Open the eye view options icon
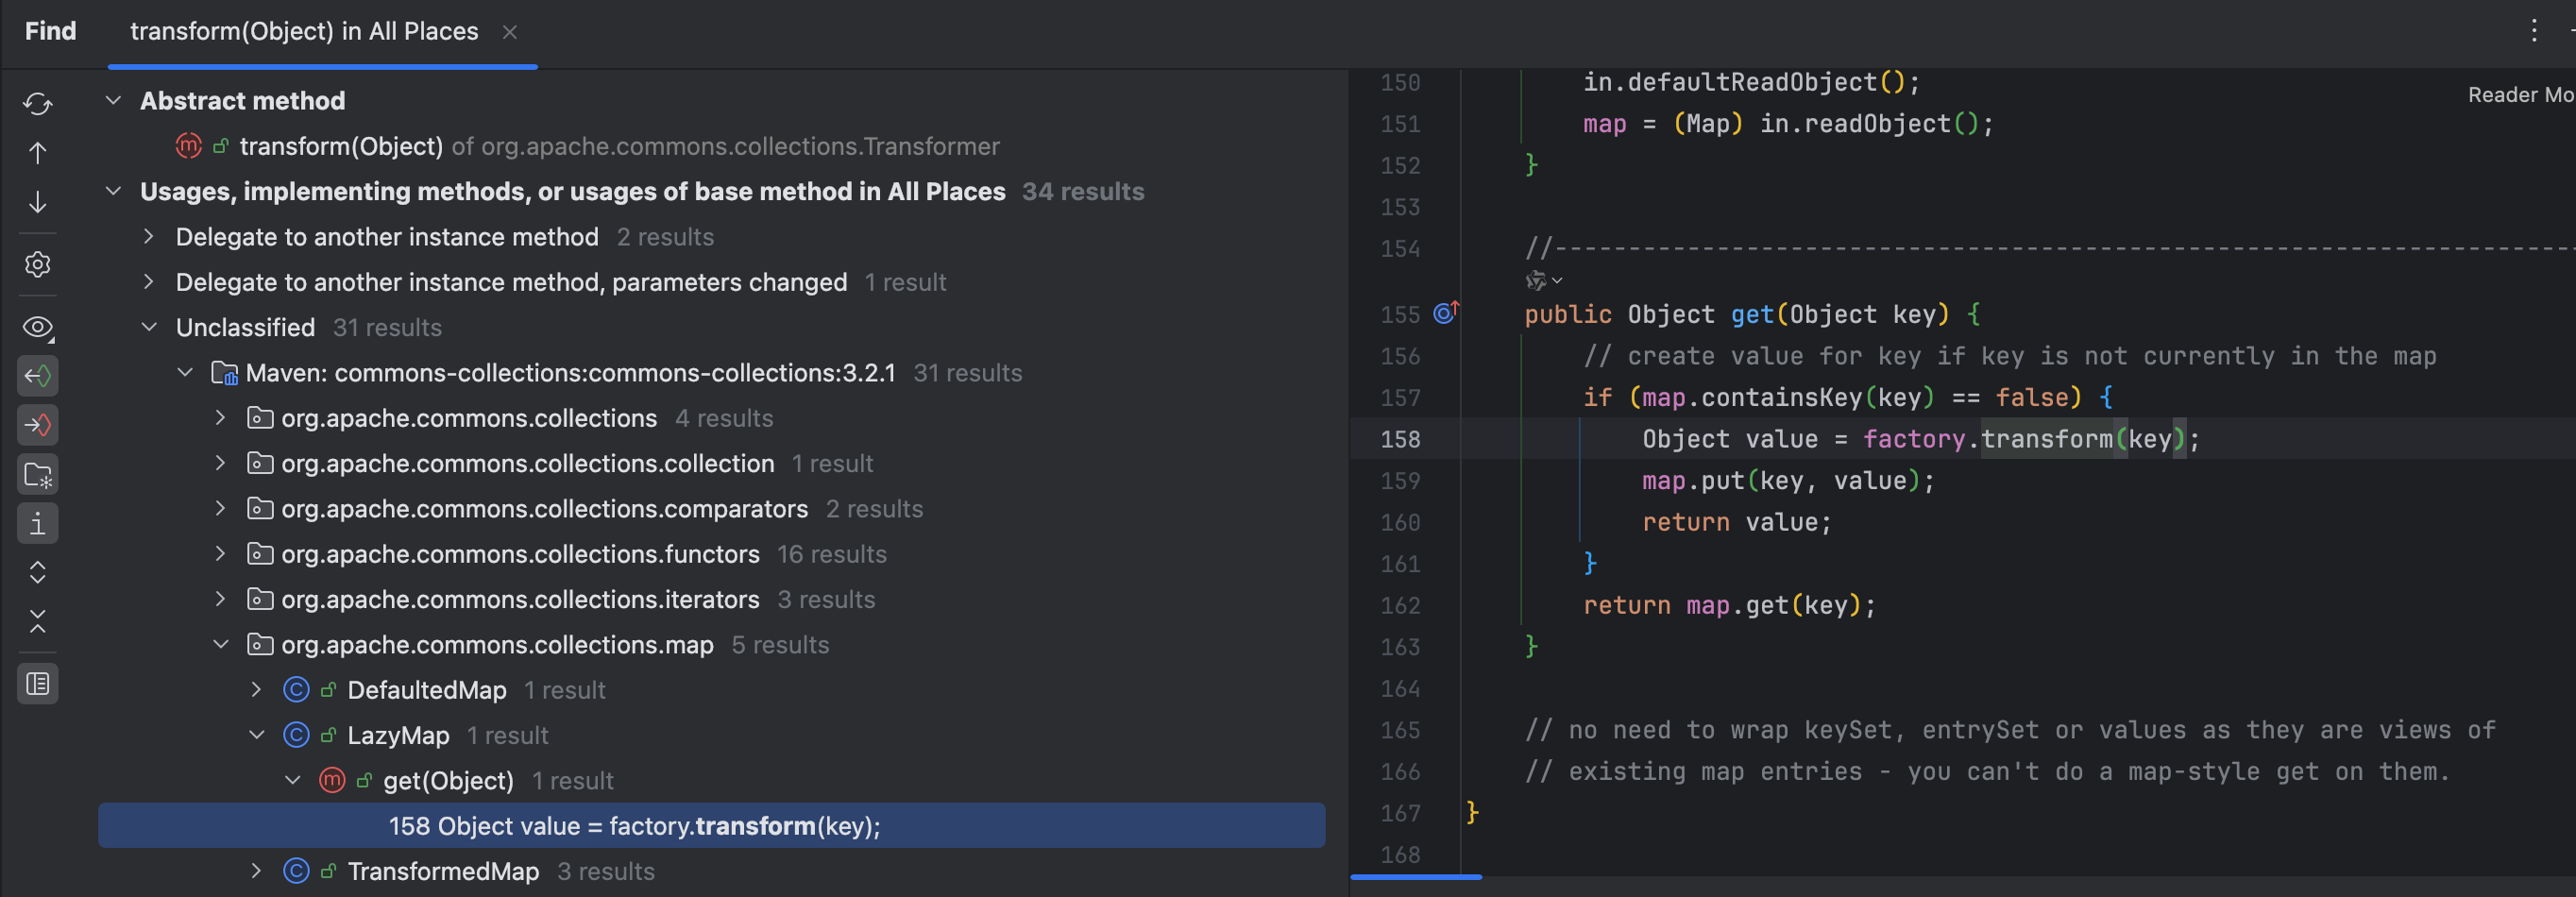The image size is (2576, 897). pos(38,327)
